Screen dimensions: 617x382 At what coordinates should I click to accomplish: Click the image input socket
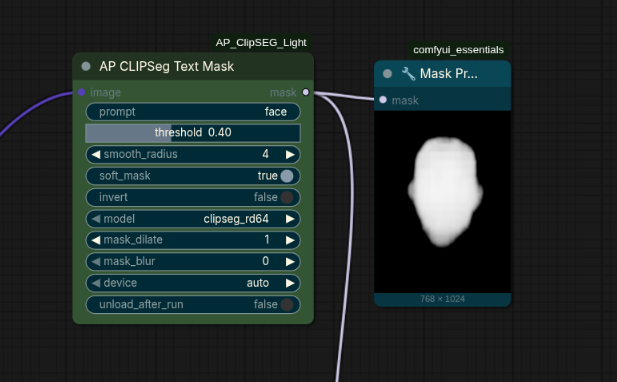pyautogui.click(x=81, y=92)
